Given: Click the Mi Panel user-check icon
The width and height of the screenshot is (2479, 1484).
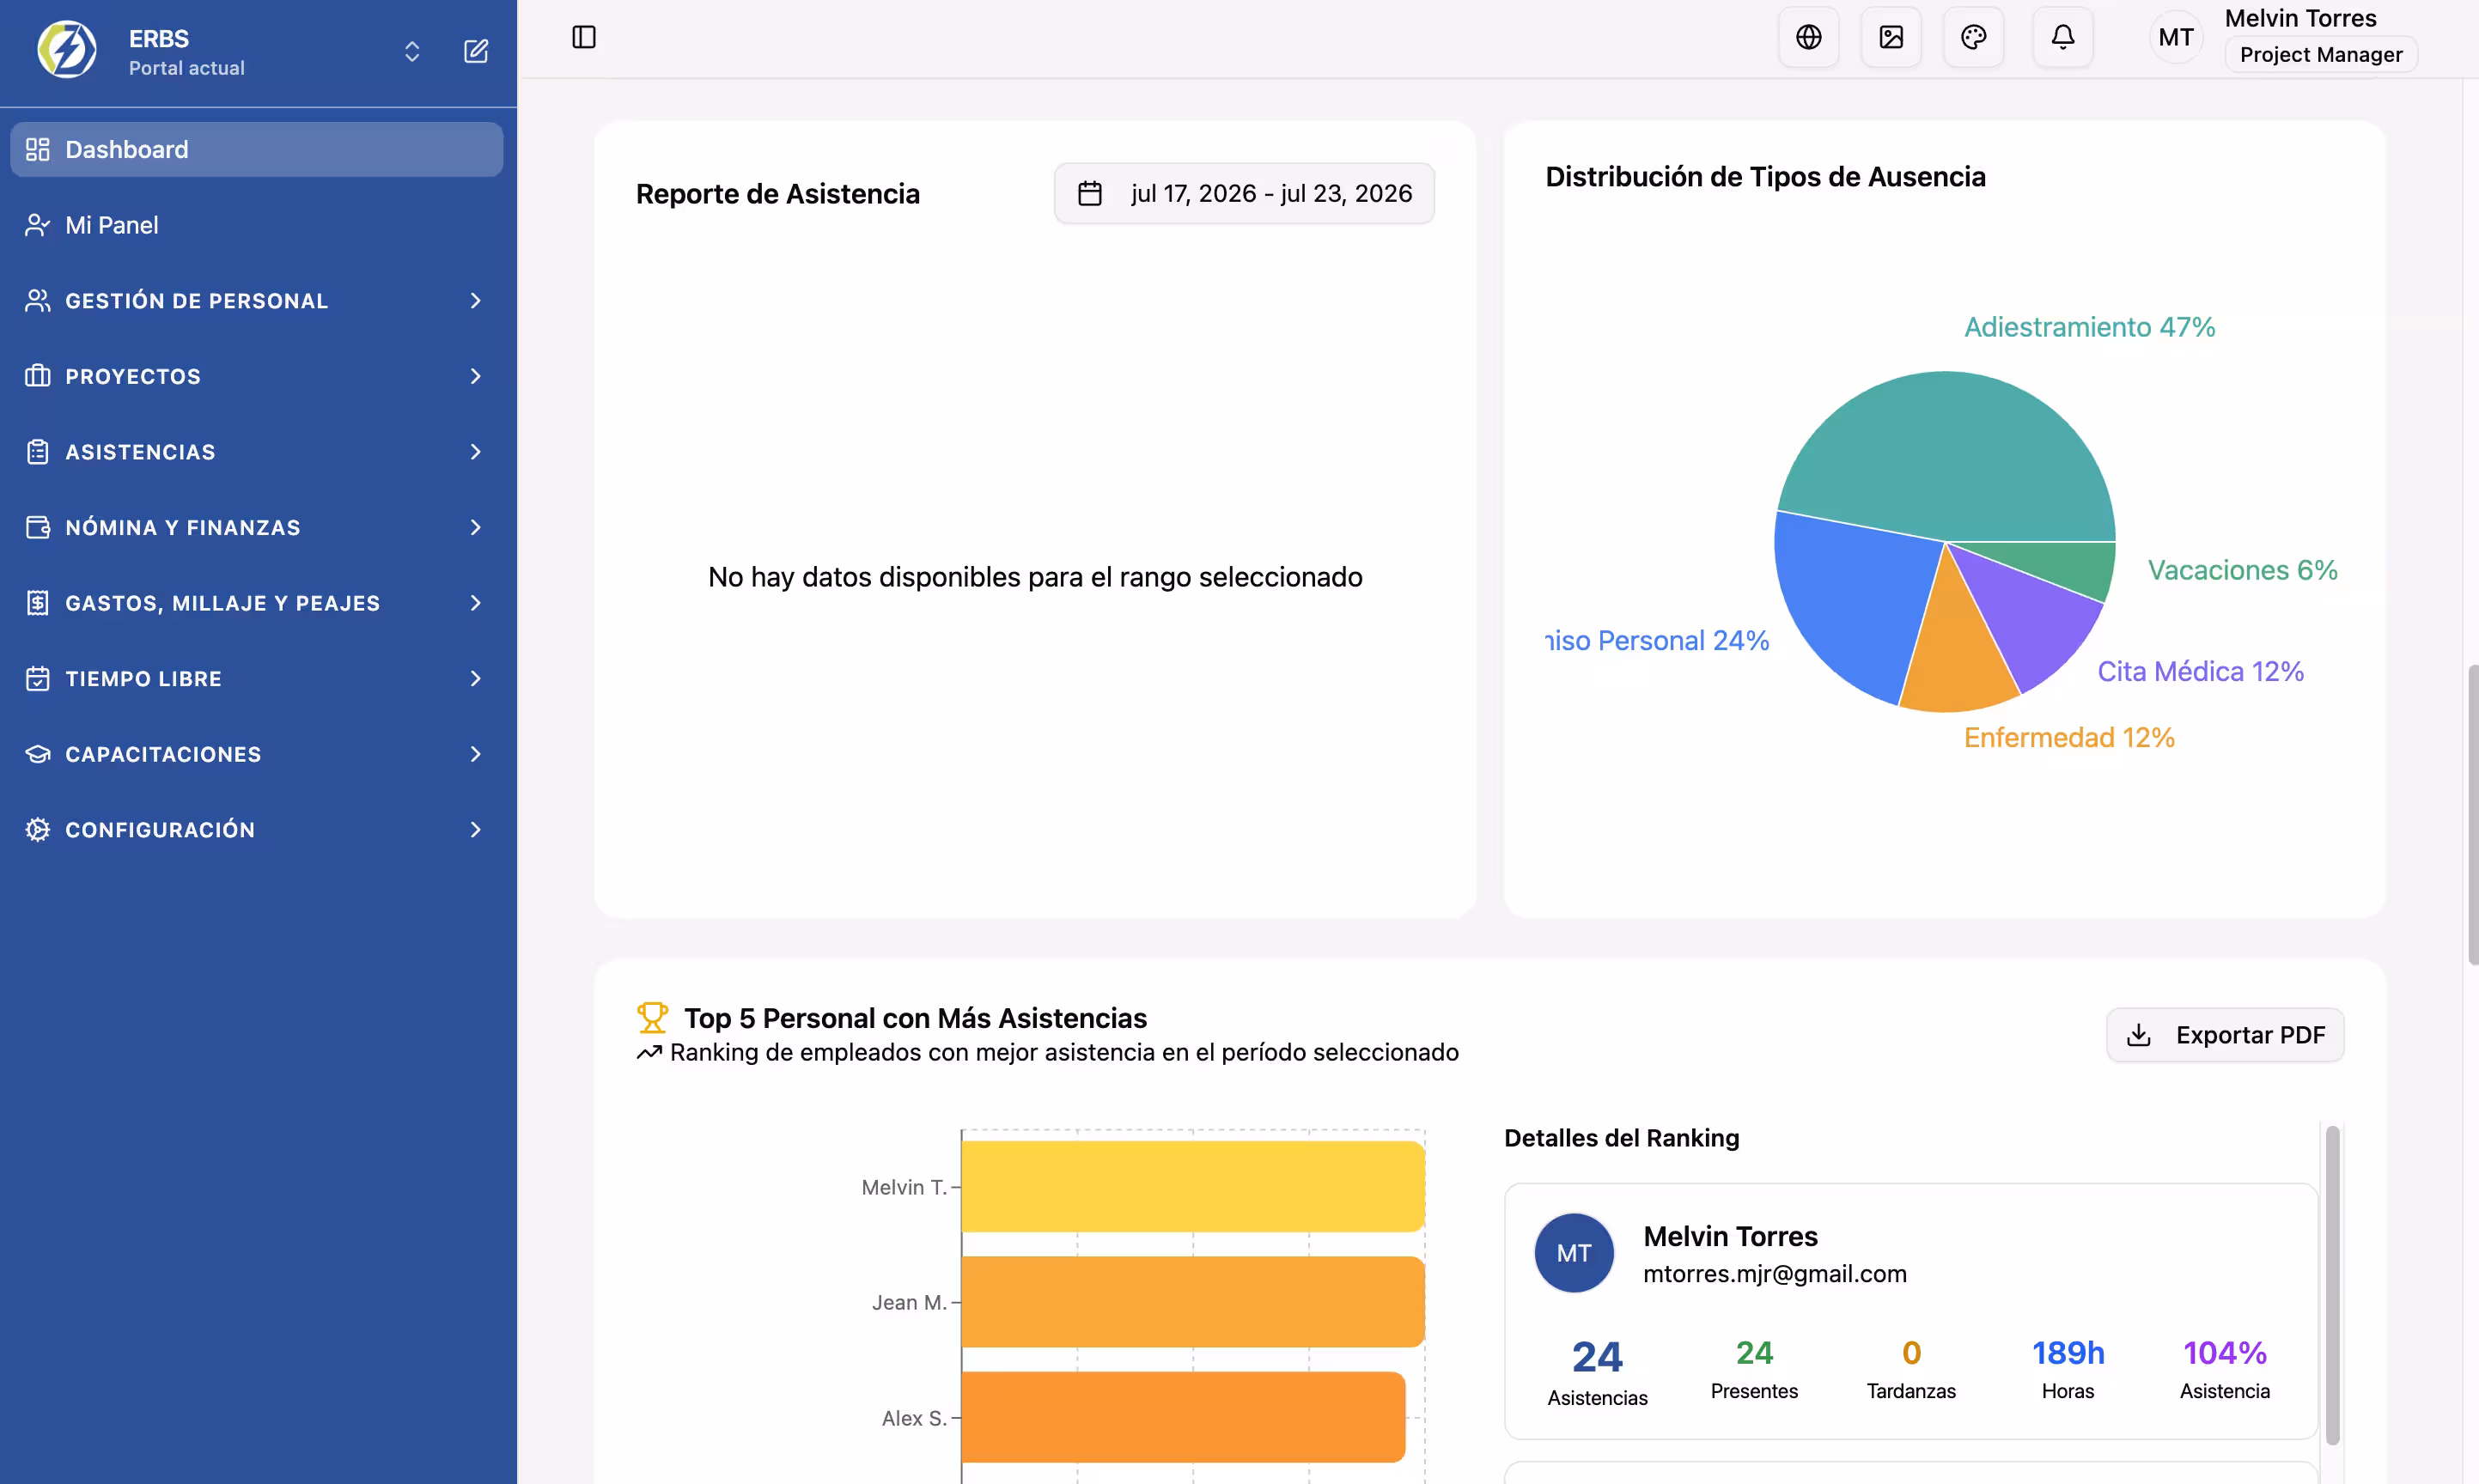Looking at the screenshot, I should (x=37, y=225).
